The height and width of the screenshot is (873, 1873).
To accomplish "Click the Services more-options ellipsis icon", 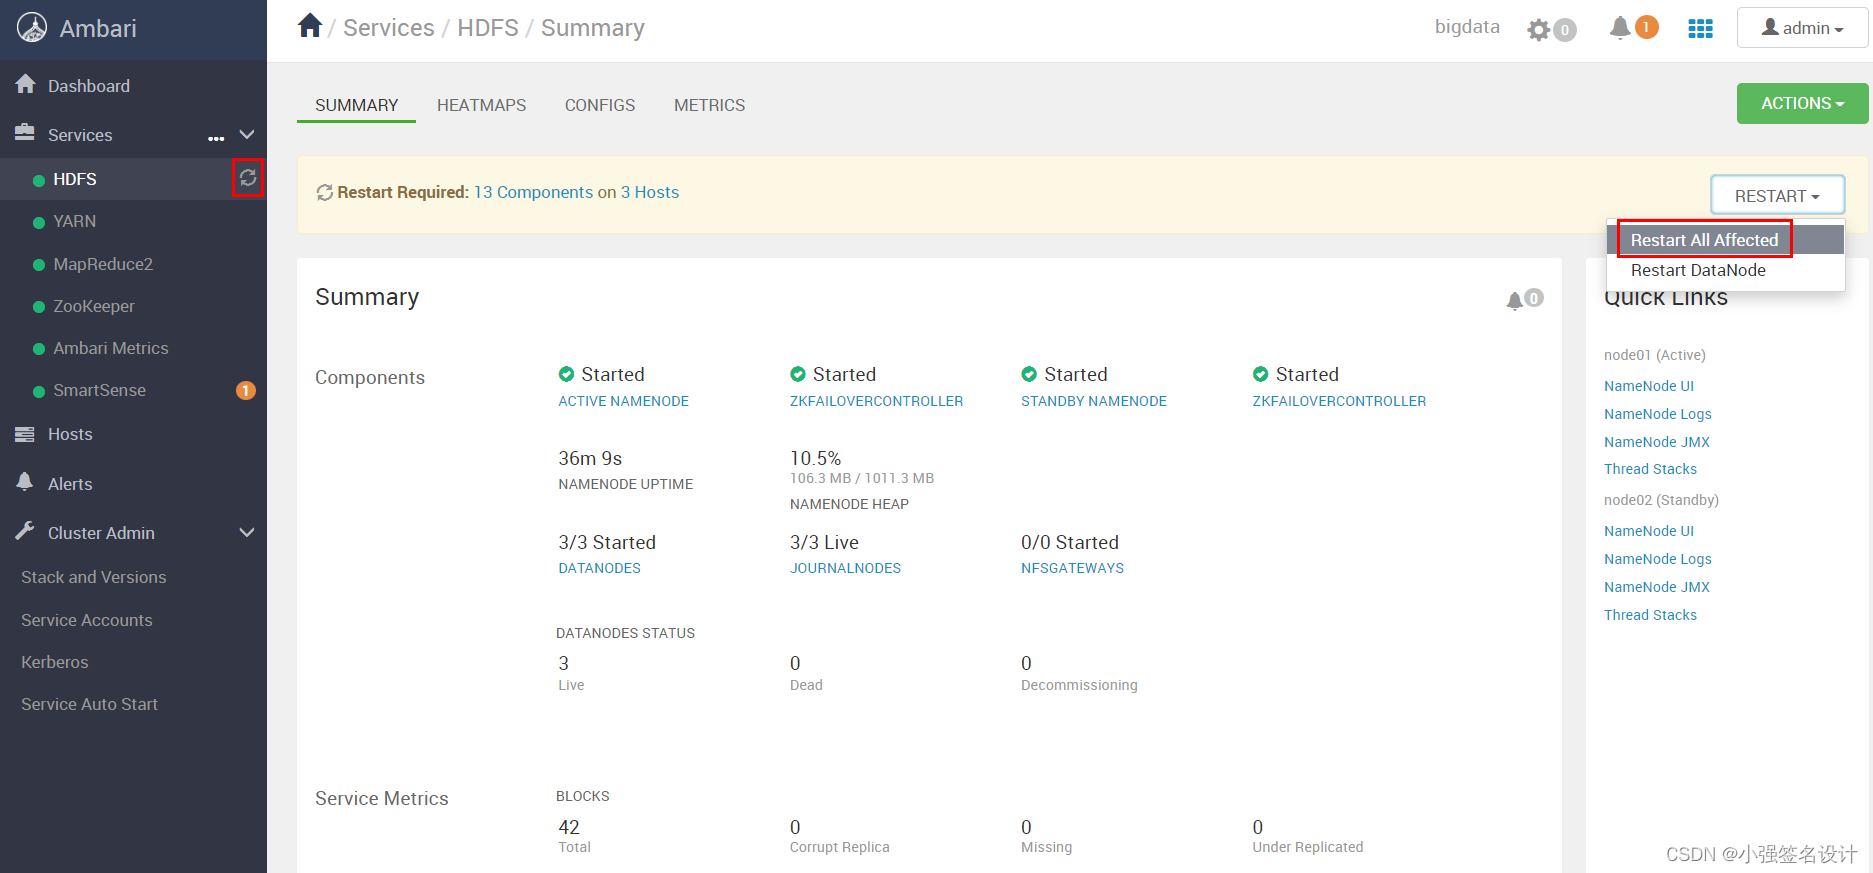I will 216,137.
